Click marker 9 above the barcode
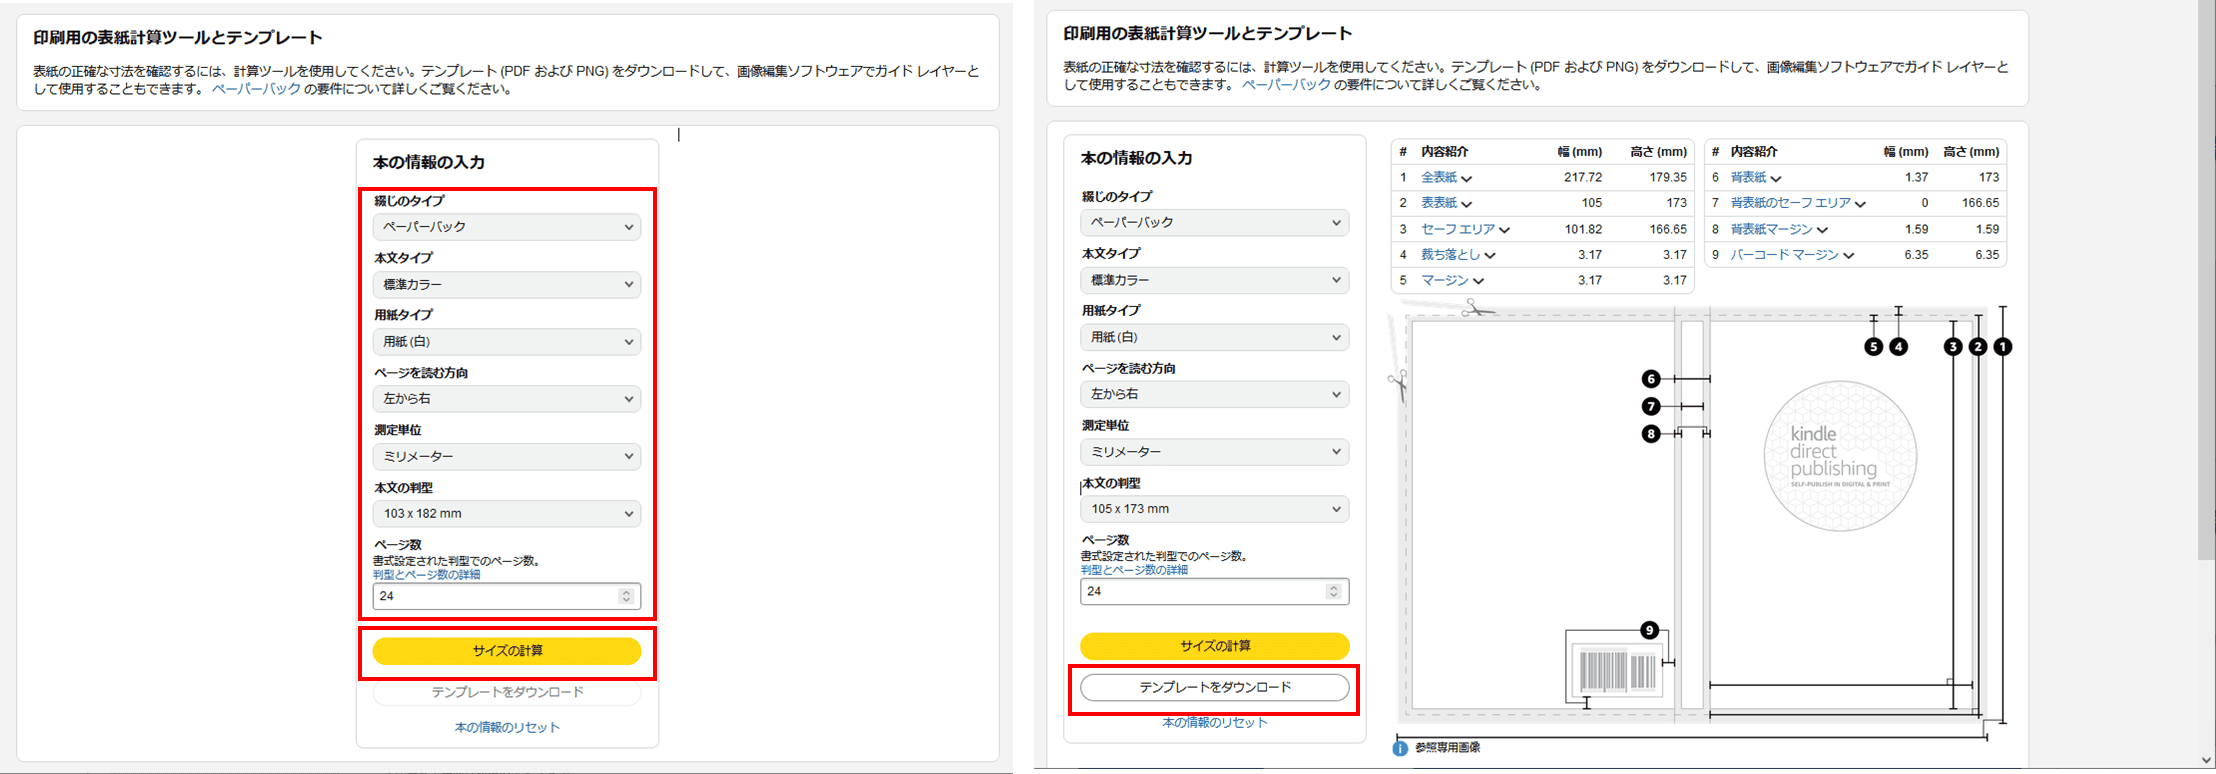The image size is (2216, 774). click(1649, 631)
